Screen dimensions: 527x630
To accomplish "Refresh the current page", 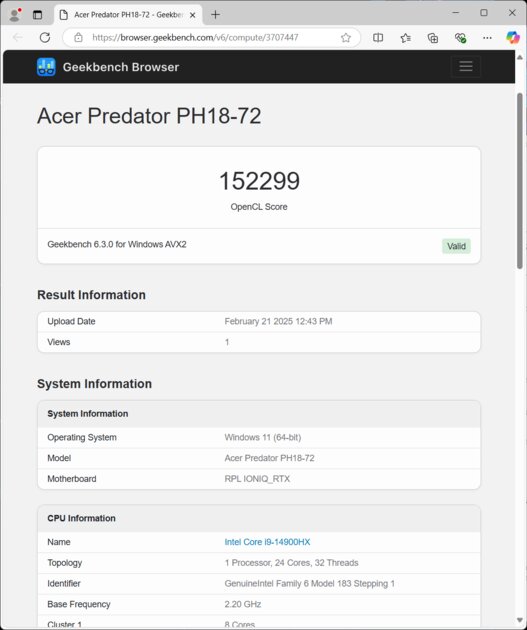I will (x=45, y=38).
